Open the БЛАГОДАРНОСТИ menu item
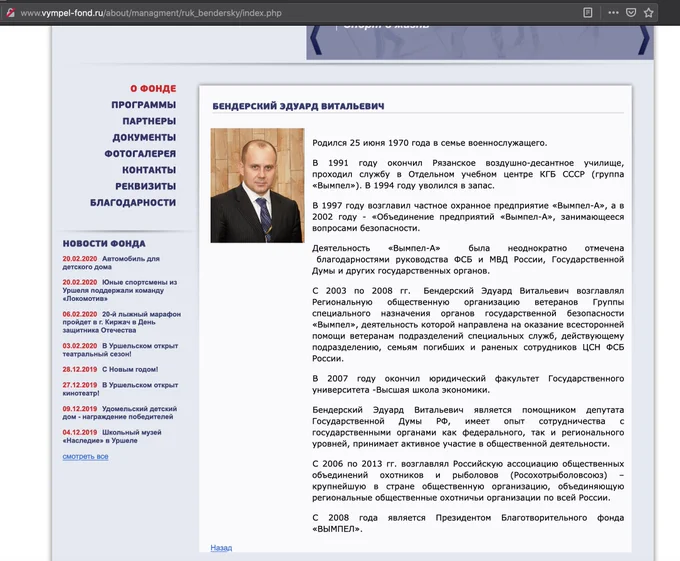The height and width of the screenshot is (561, 680). pyautogui.click(x=133, y=202)
